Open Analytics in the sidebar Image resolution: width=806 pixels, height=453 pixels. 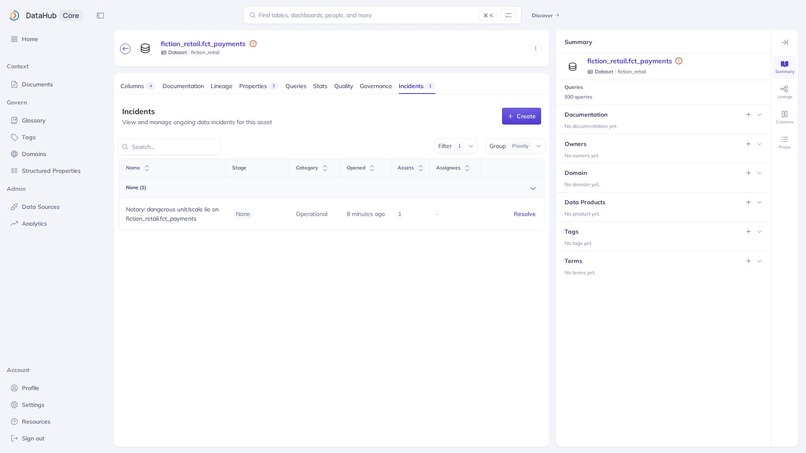pos(29,224)
